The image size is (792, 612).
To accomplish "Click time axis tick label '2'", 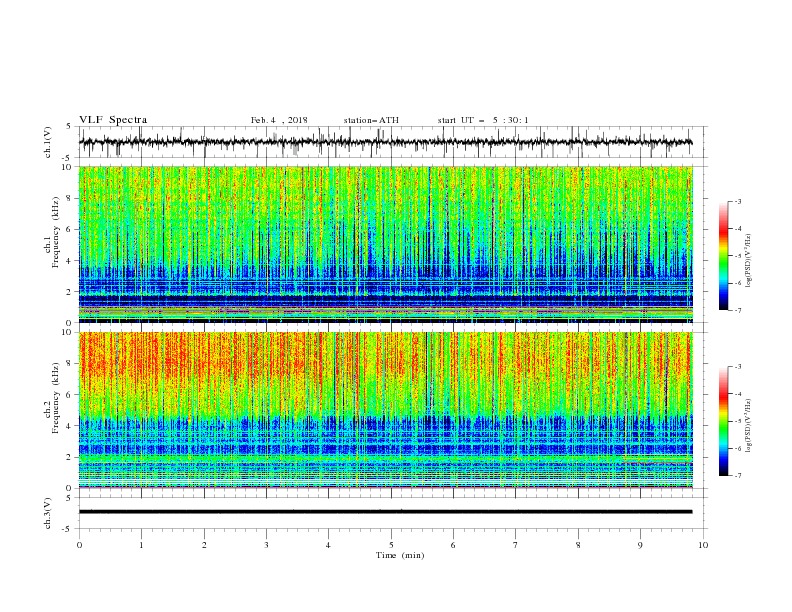I will coord(204,545).
